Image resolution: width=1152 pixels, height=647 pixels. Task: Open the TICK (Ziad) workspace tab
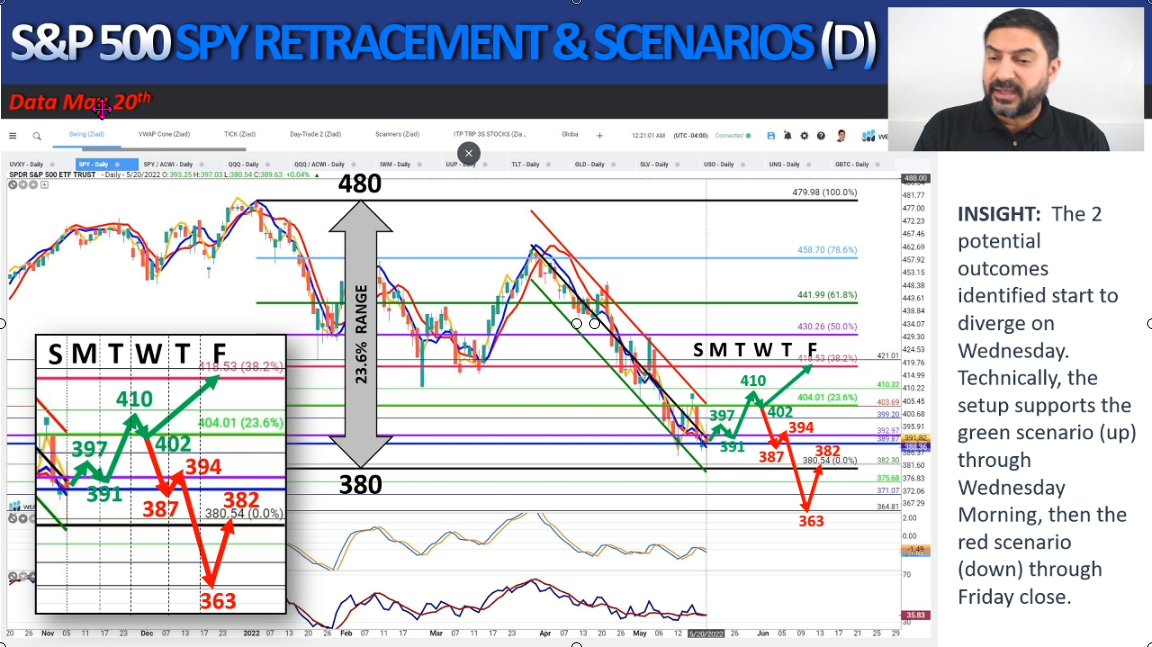tap(240, 134)
